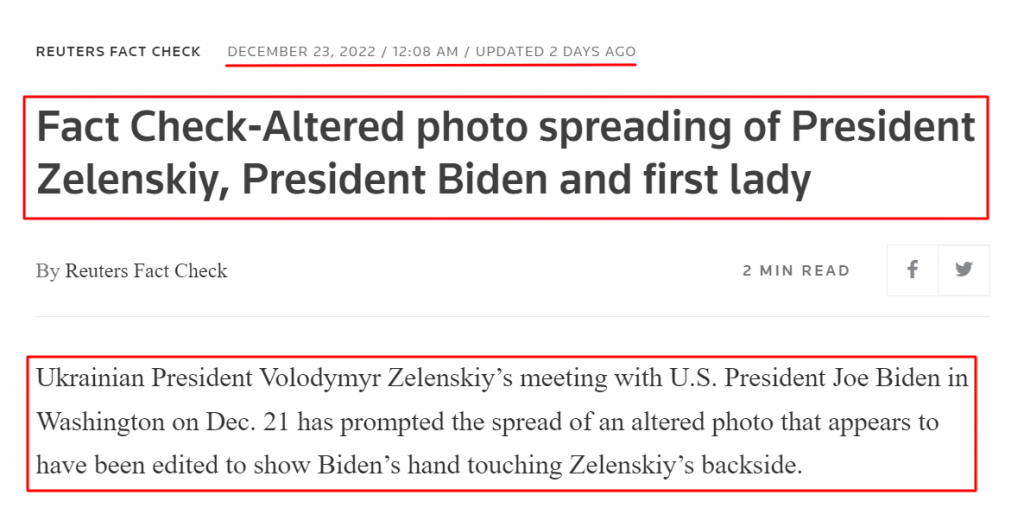Image resolution: width=1024 pixels, height=508 pixels.
Task: Open the Reuters Fact Check section label
Action: pyautogui.click(x=118, y=52)
